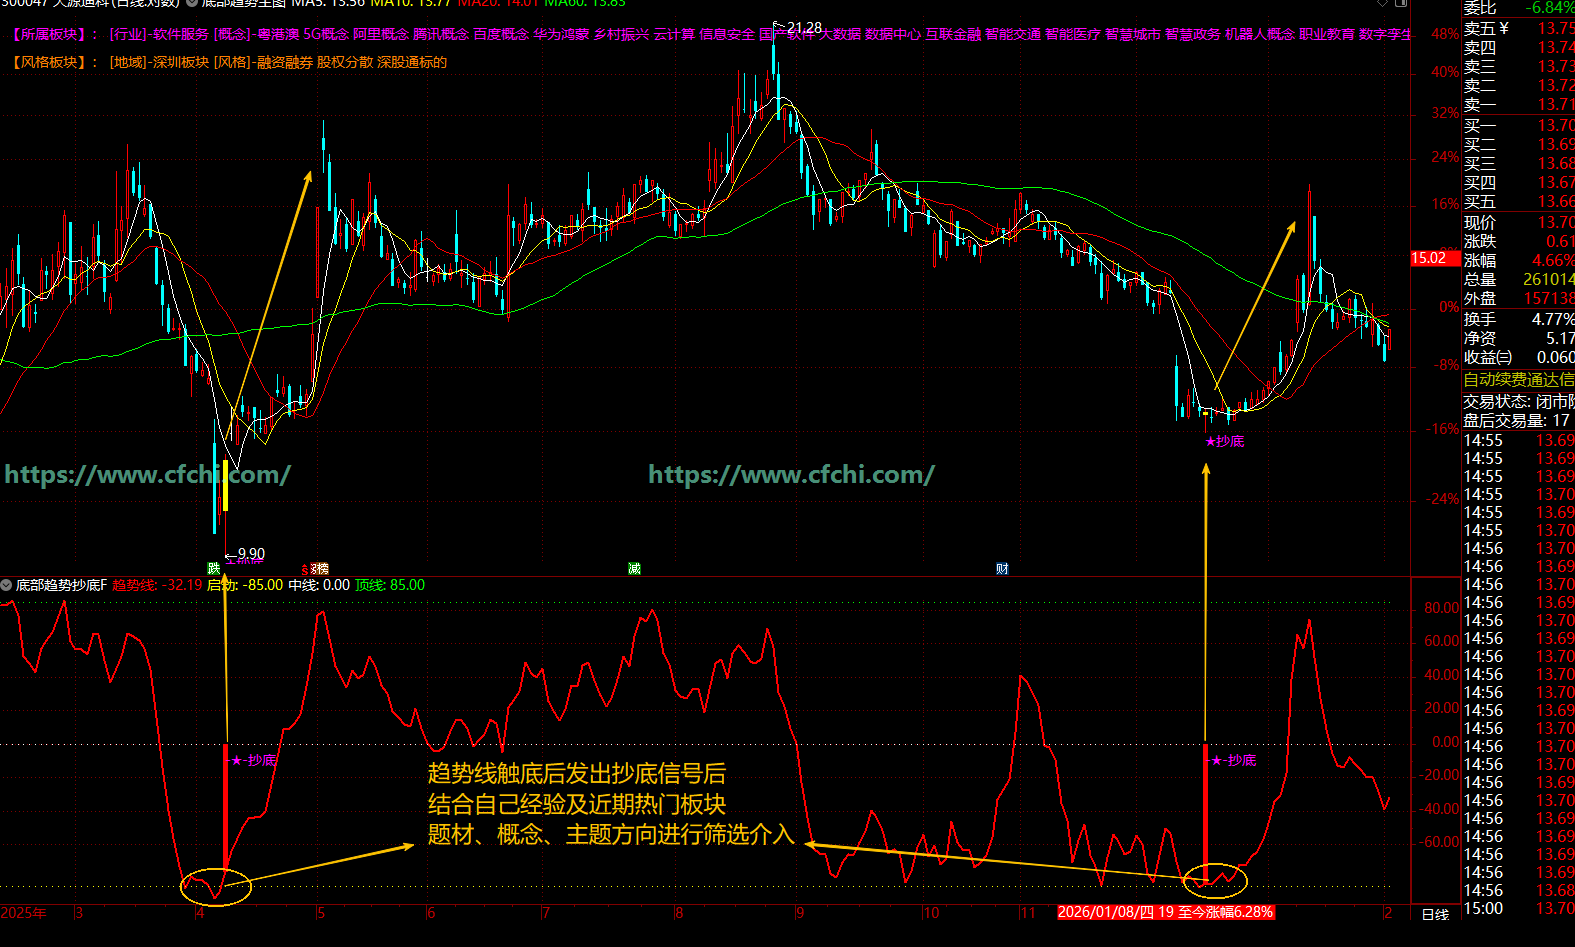Click the blue 财 event marker
Image resolution: width=1575 pixels, height=947 pixels.
tap(1002, 568)
